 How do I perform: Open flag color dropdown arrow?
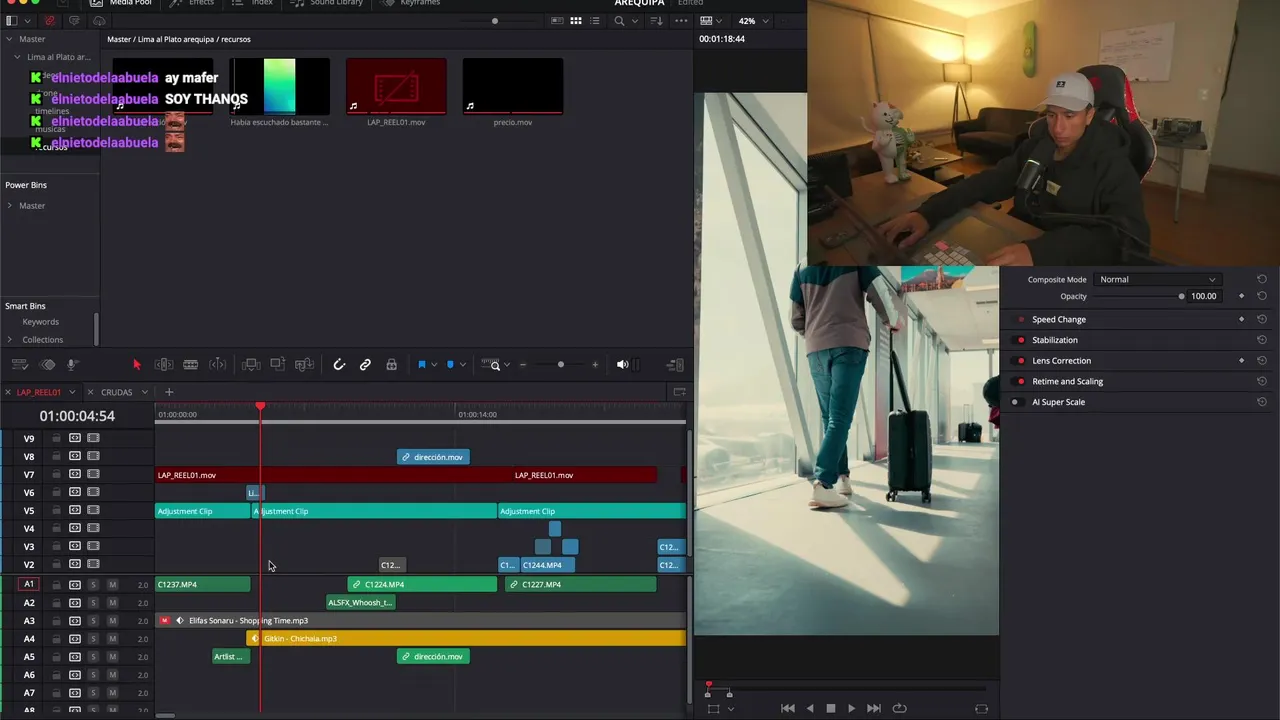tap(434, 365)
